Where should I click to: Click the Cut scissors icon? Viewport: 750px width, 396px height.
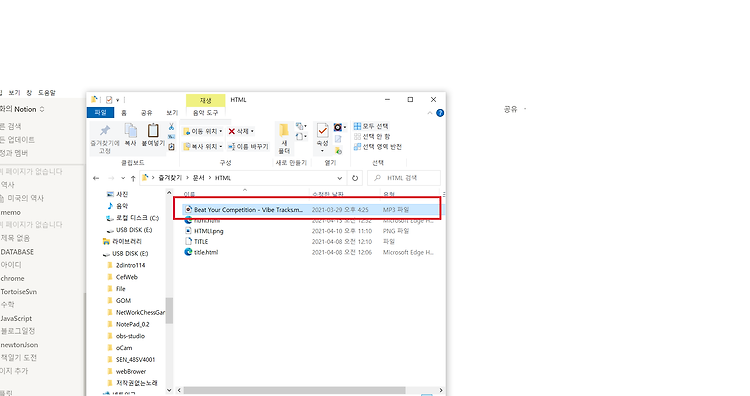point(171,127)
